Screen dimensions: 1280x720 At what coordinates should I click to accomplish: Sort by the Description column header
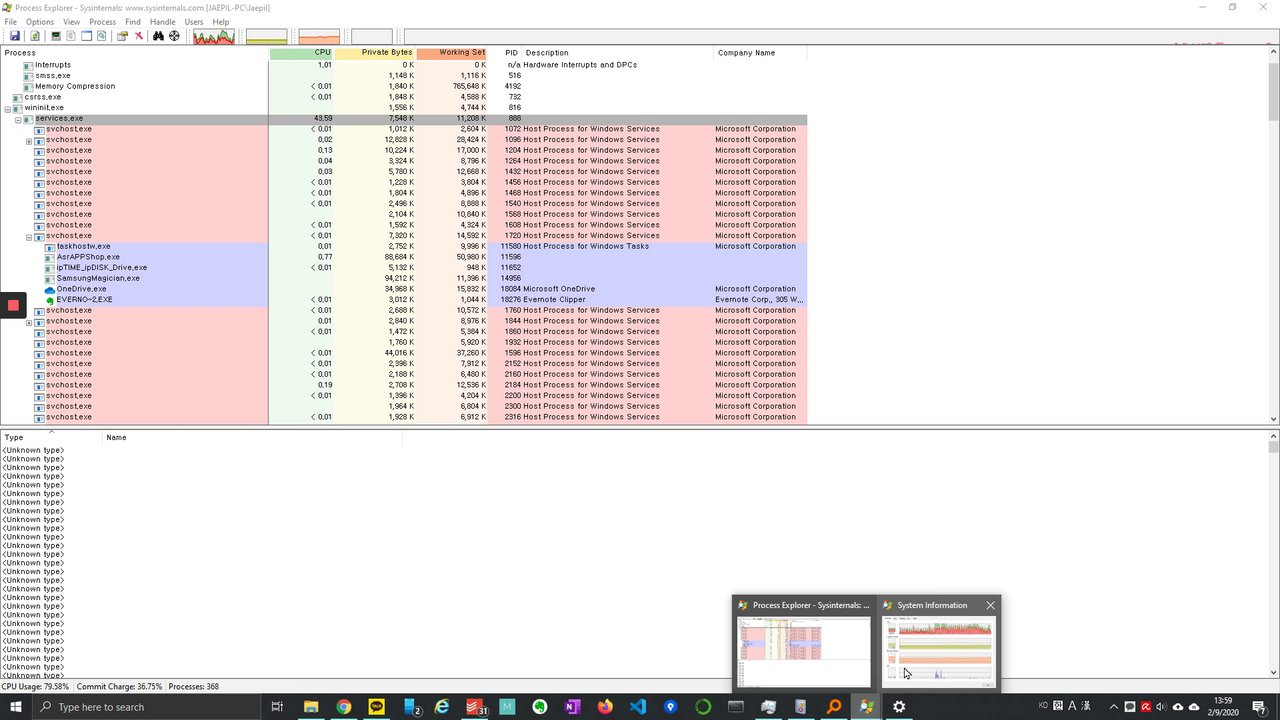(618, 53)
